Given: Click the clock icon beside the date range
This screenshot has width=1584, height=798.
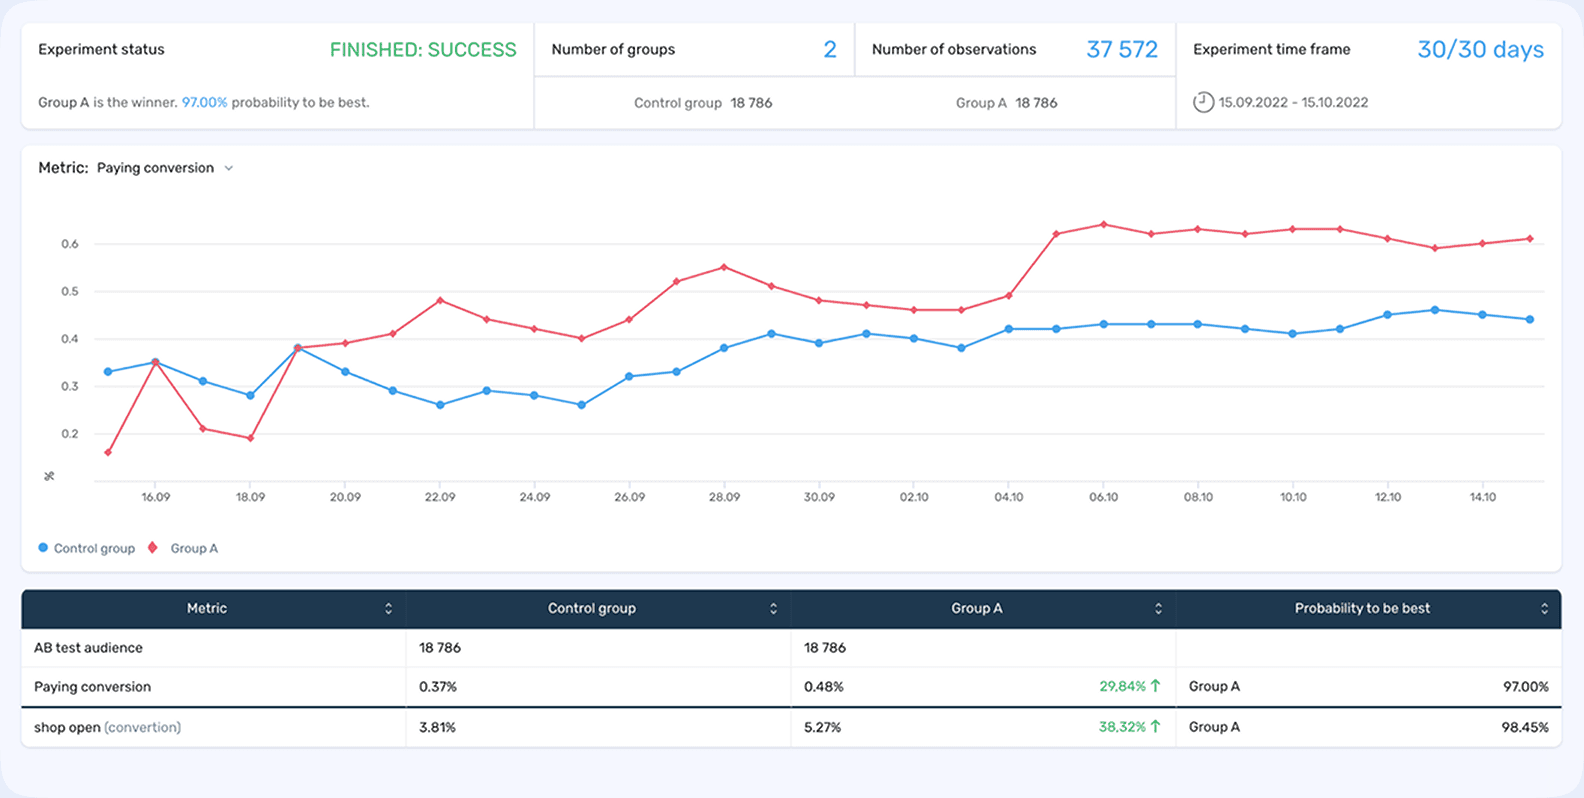Looking at the screenshot, I should pyautogui.click(x=1204, y=102).
